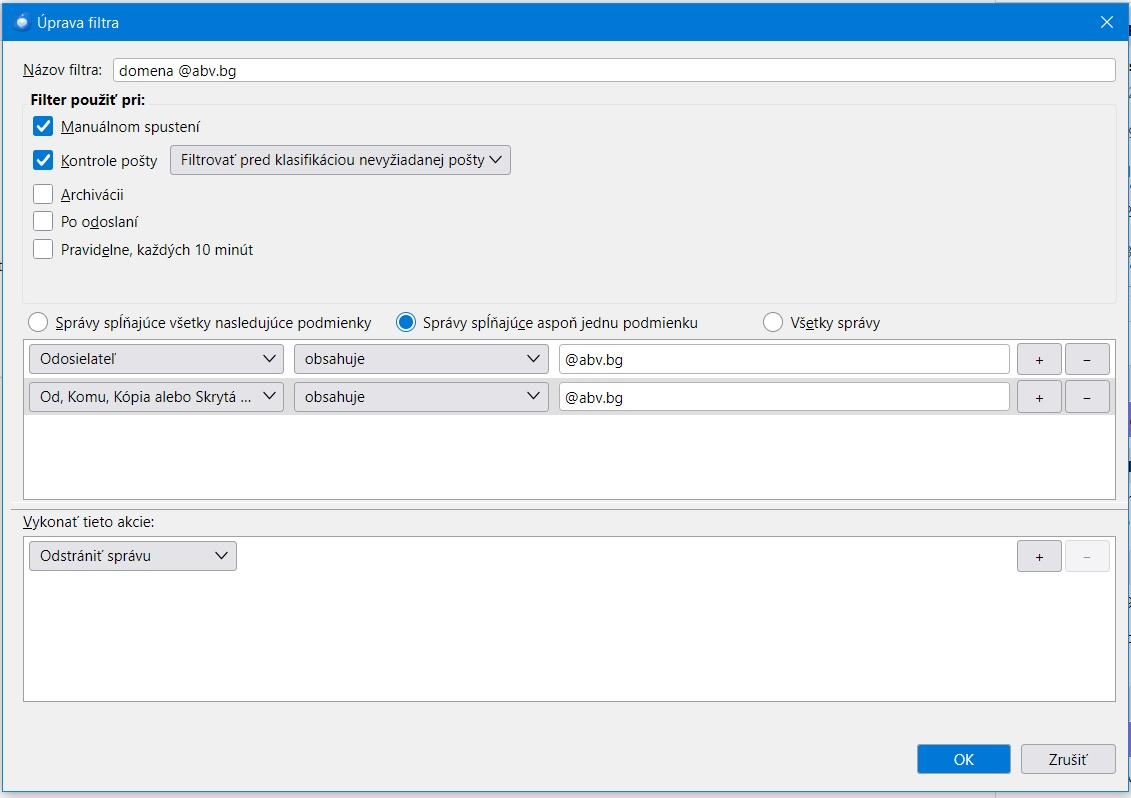Expand the Odosielateľ field dropdown
Screen dimensions: 1131x798
tap(156, 360)
